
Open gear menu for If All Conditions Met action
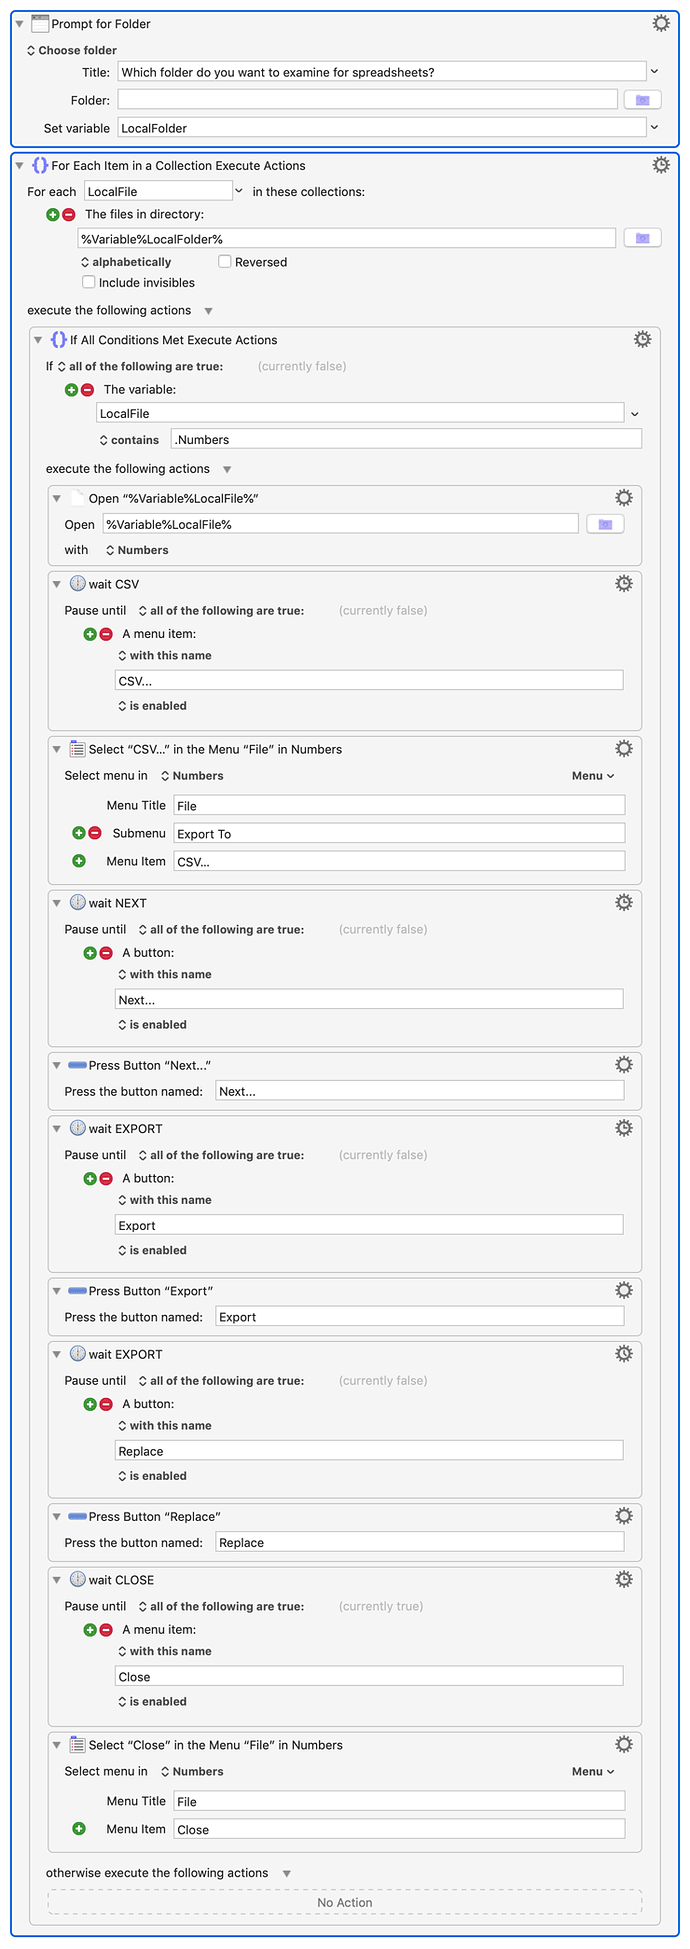[x=643, y=340]
